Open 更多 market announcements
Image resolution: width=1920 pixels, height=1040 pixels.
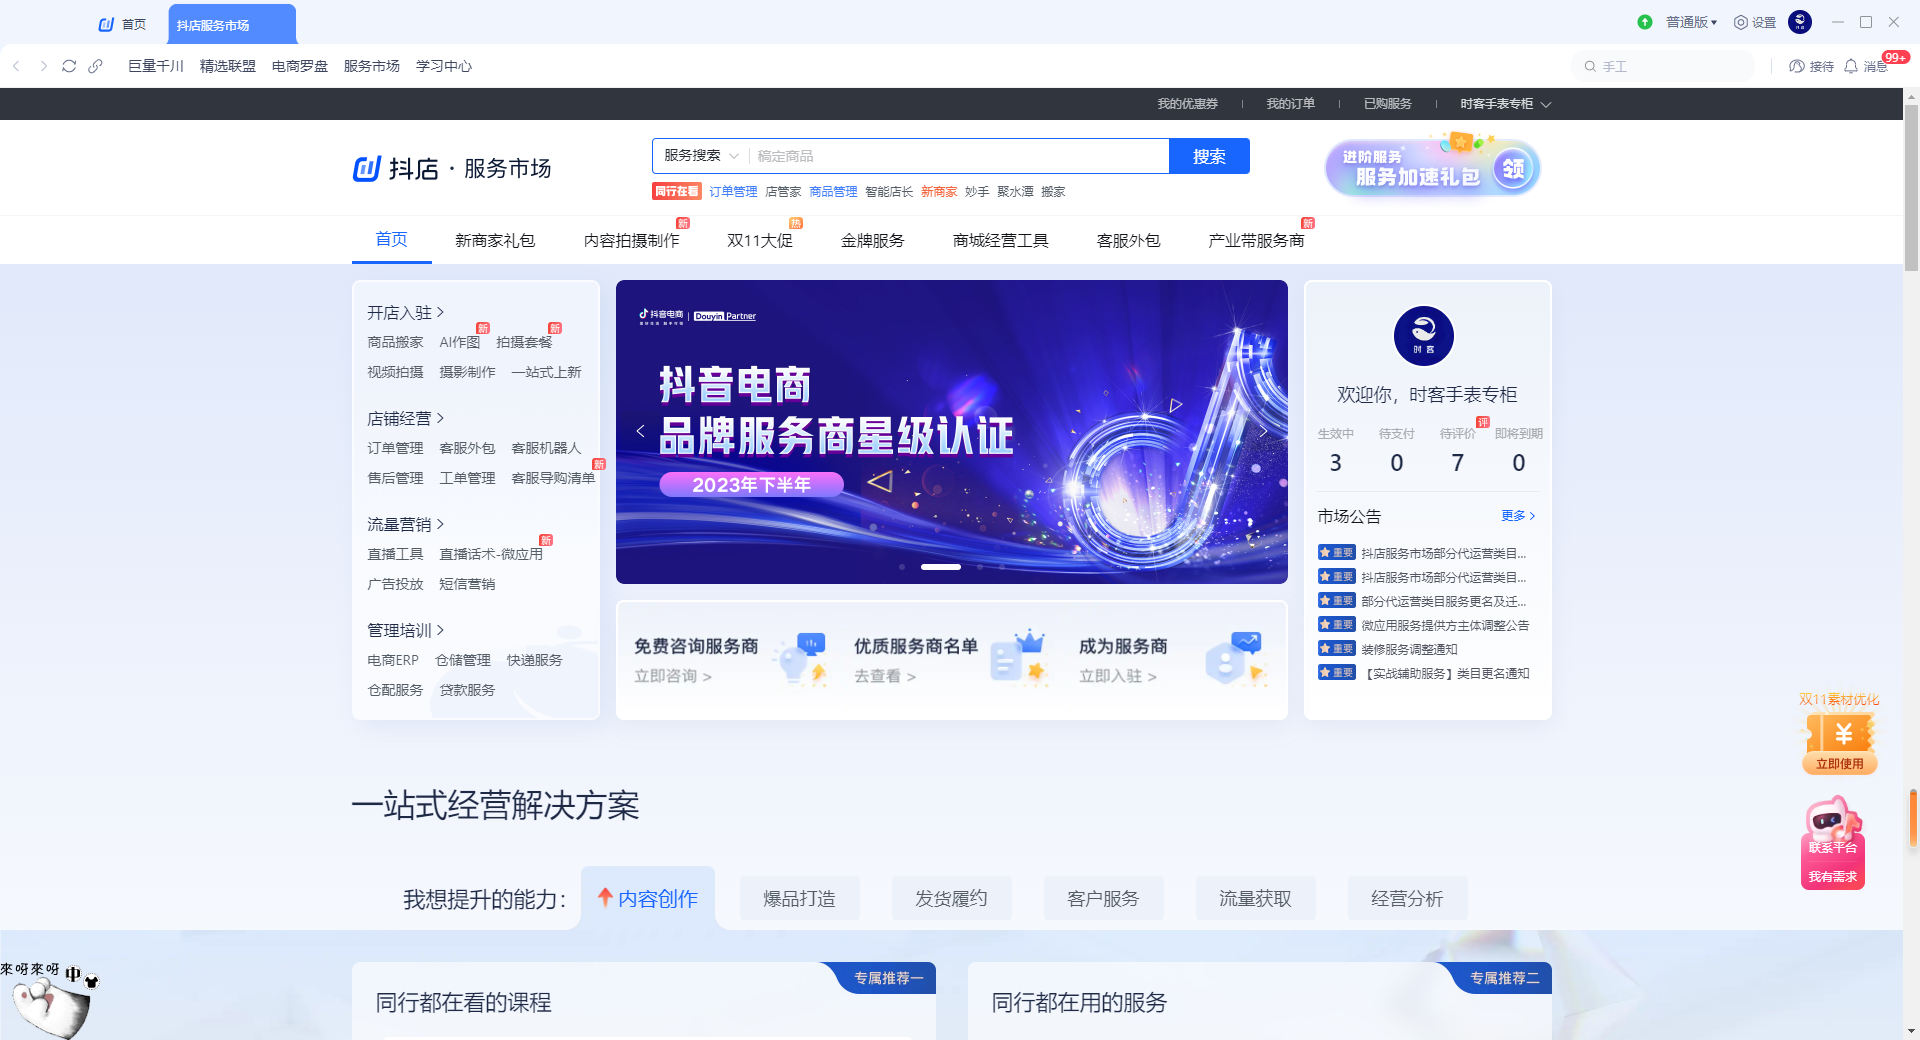[1518, 516]
